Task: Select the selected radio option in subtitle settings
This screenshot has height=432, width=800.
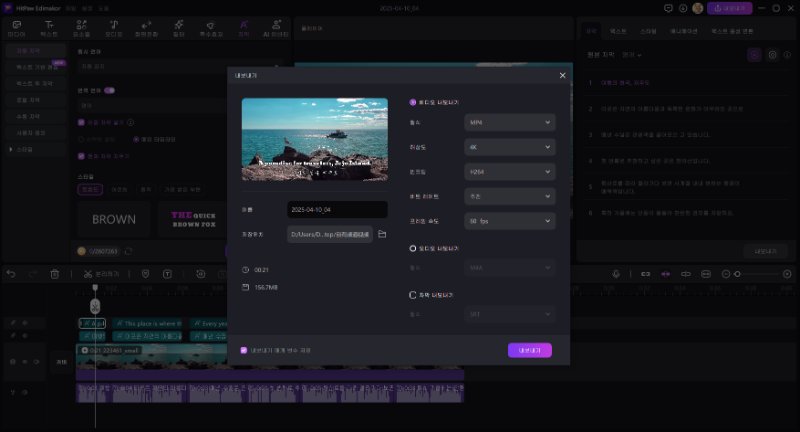Action: point(136,139)
